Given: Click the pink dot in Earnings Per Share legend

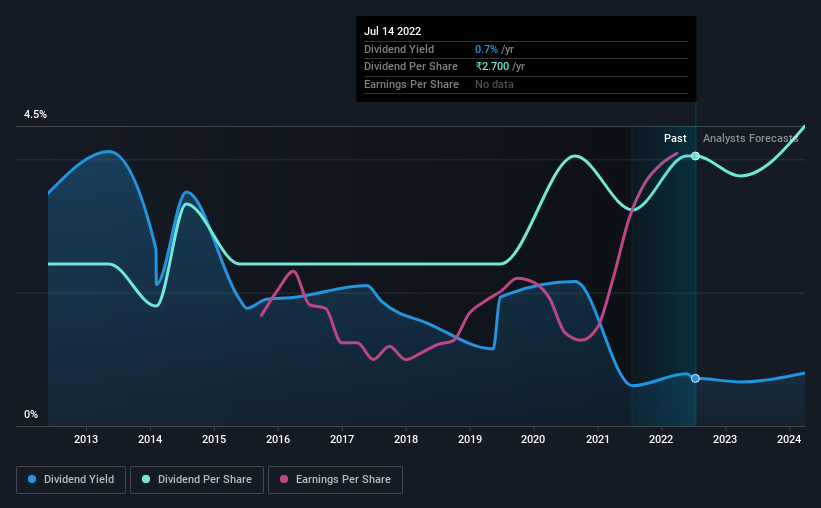Looking at the screenshot, I should 284,479.
